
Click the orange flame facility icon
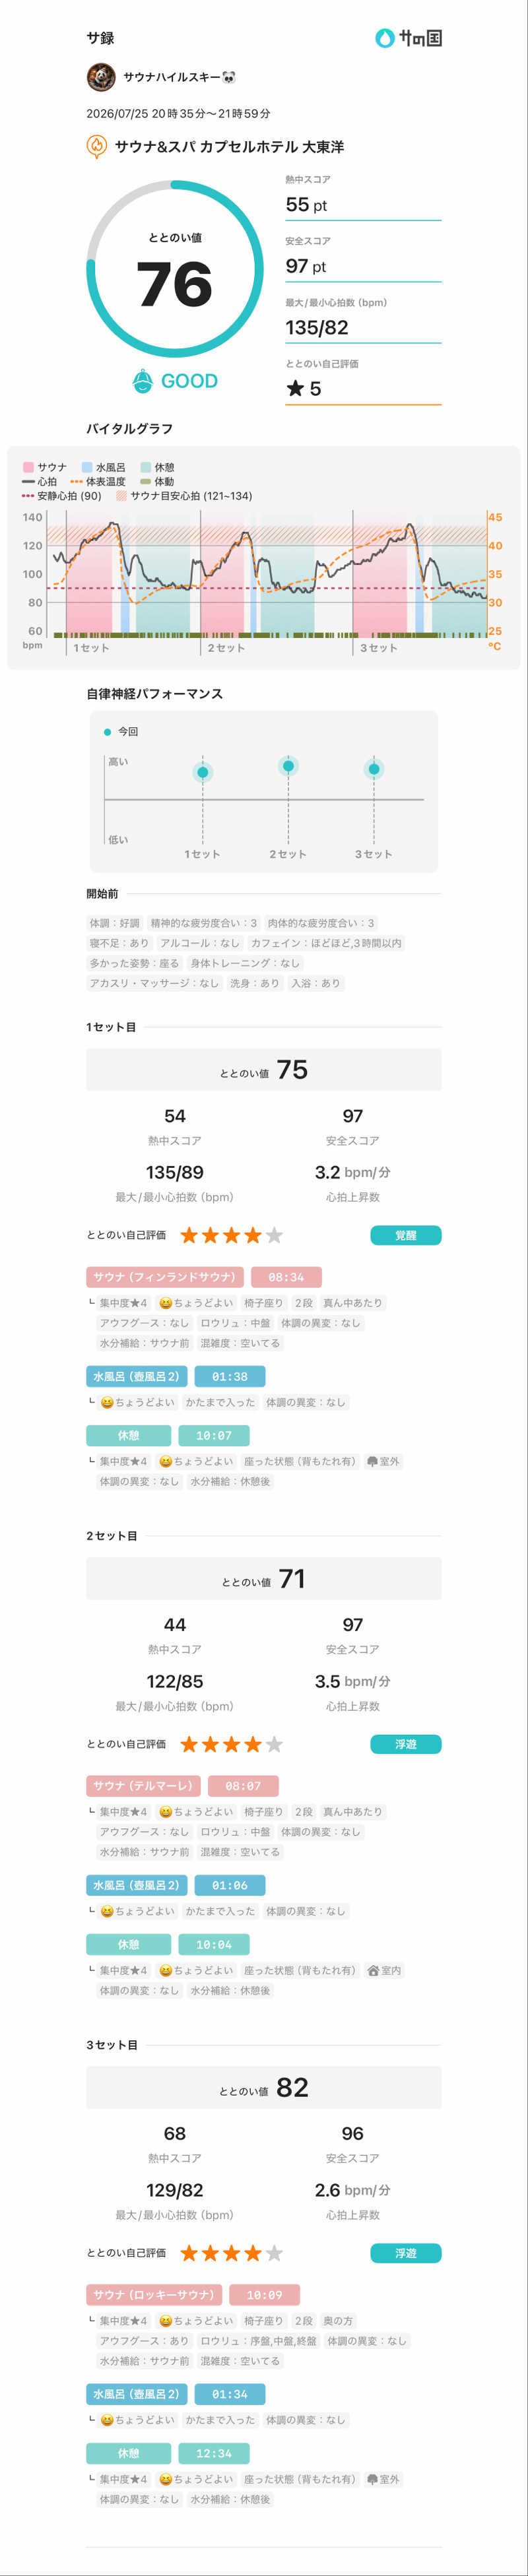click(x=97, y=146)
